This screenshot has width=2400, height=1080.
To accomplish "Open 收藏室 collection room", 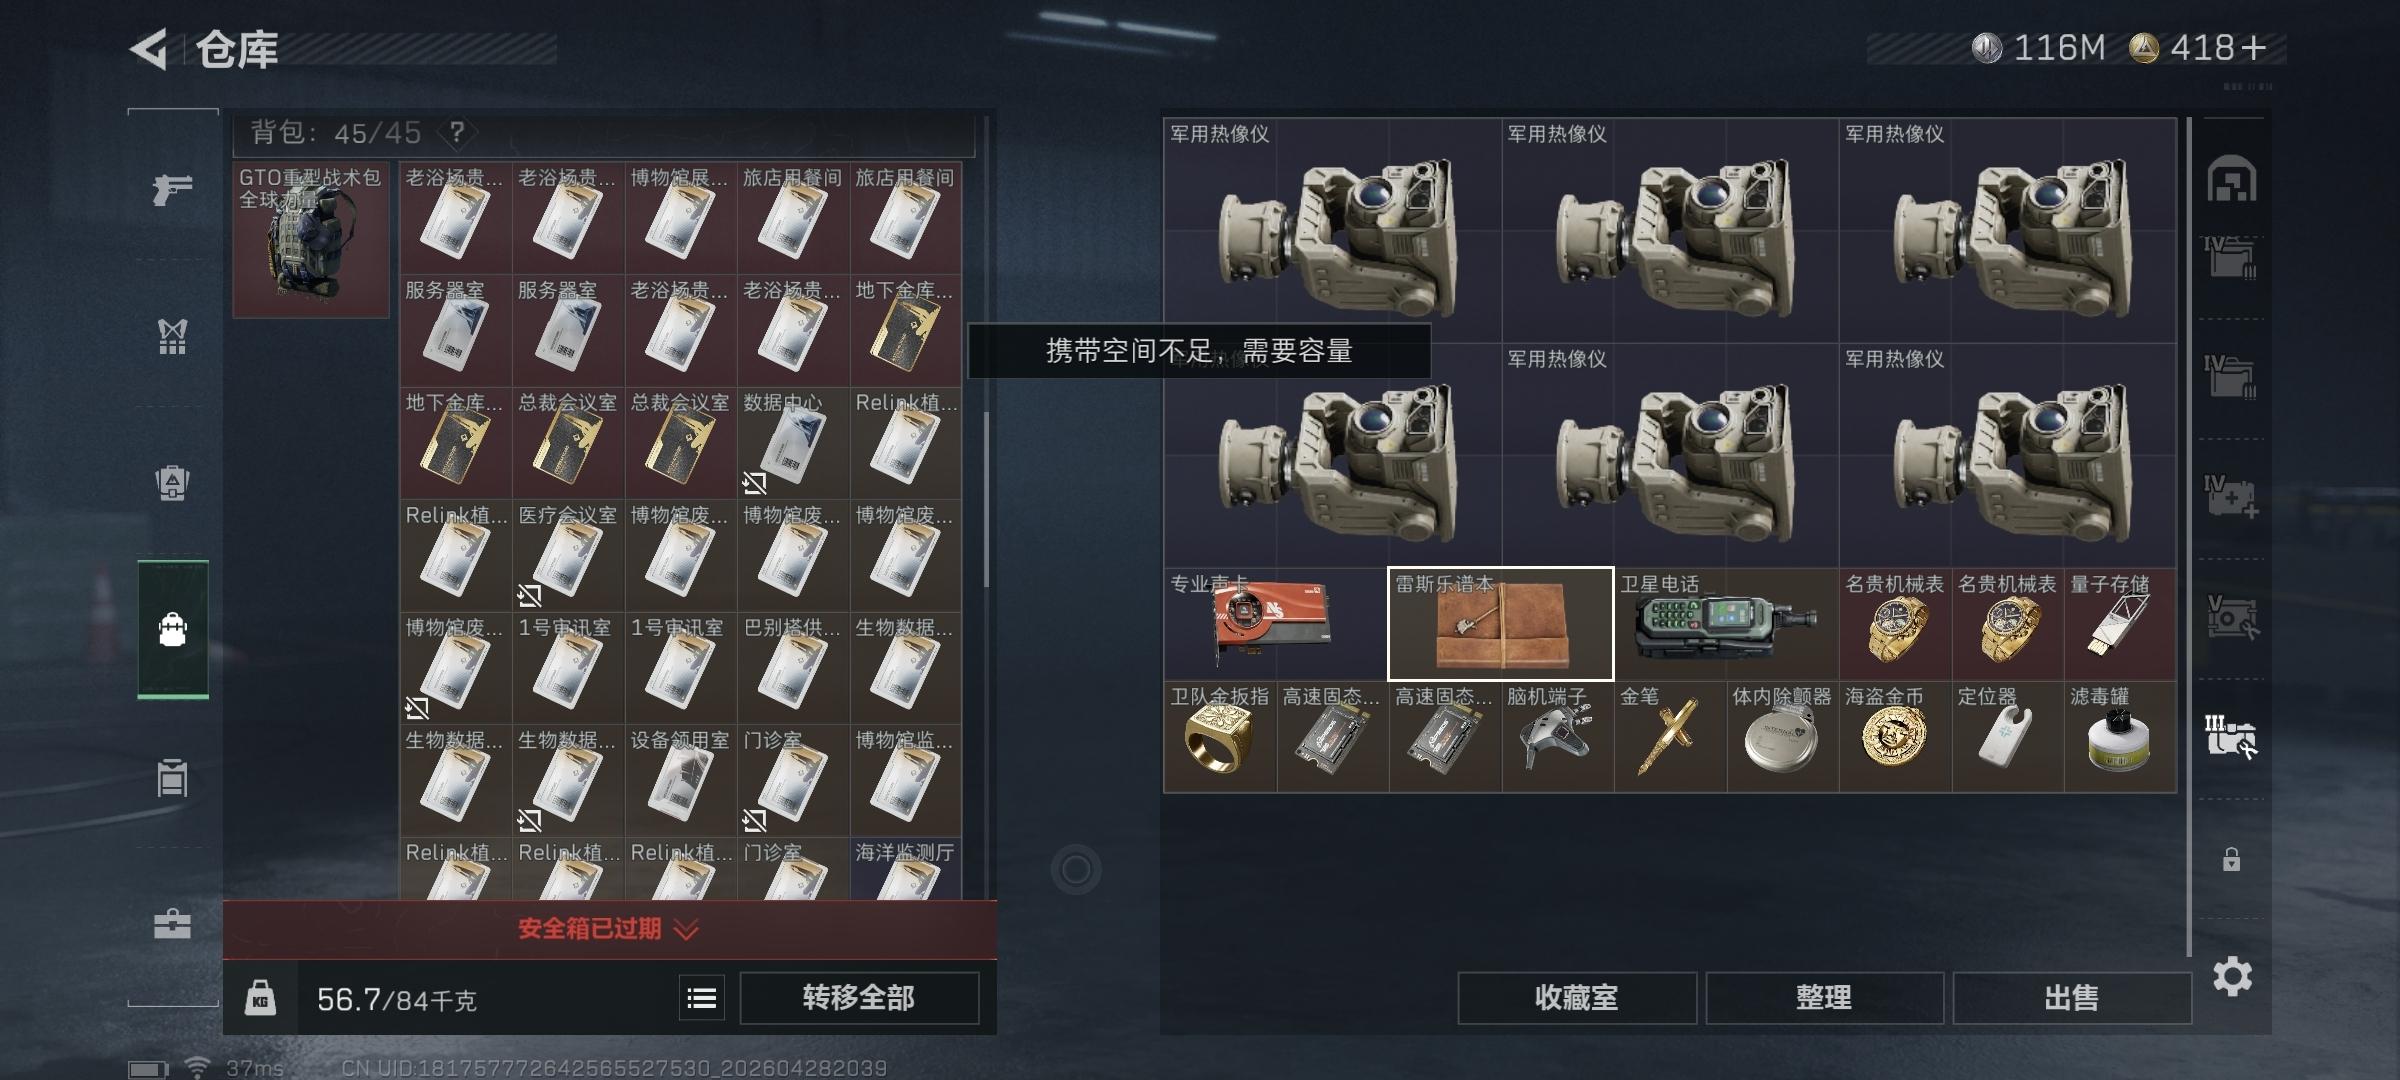I will 1576,998.
